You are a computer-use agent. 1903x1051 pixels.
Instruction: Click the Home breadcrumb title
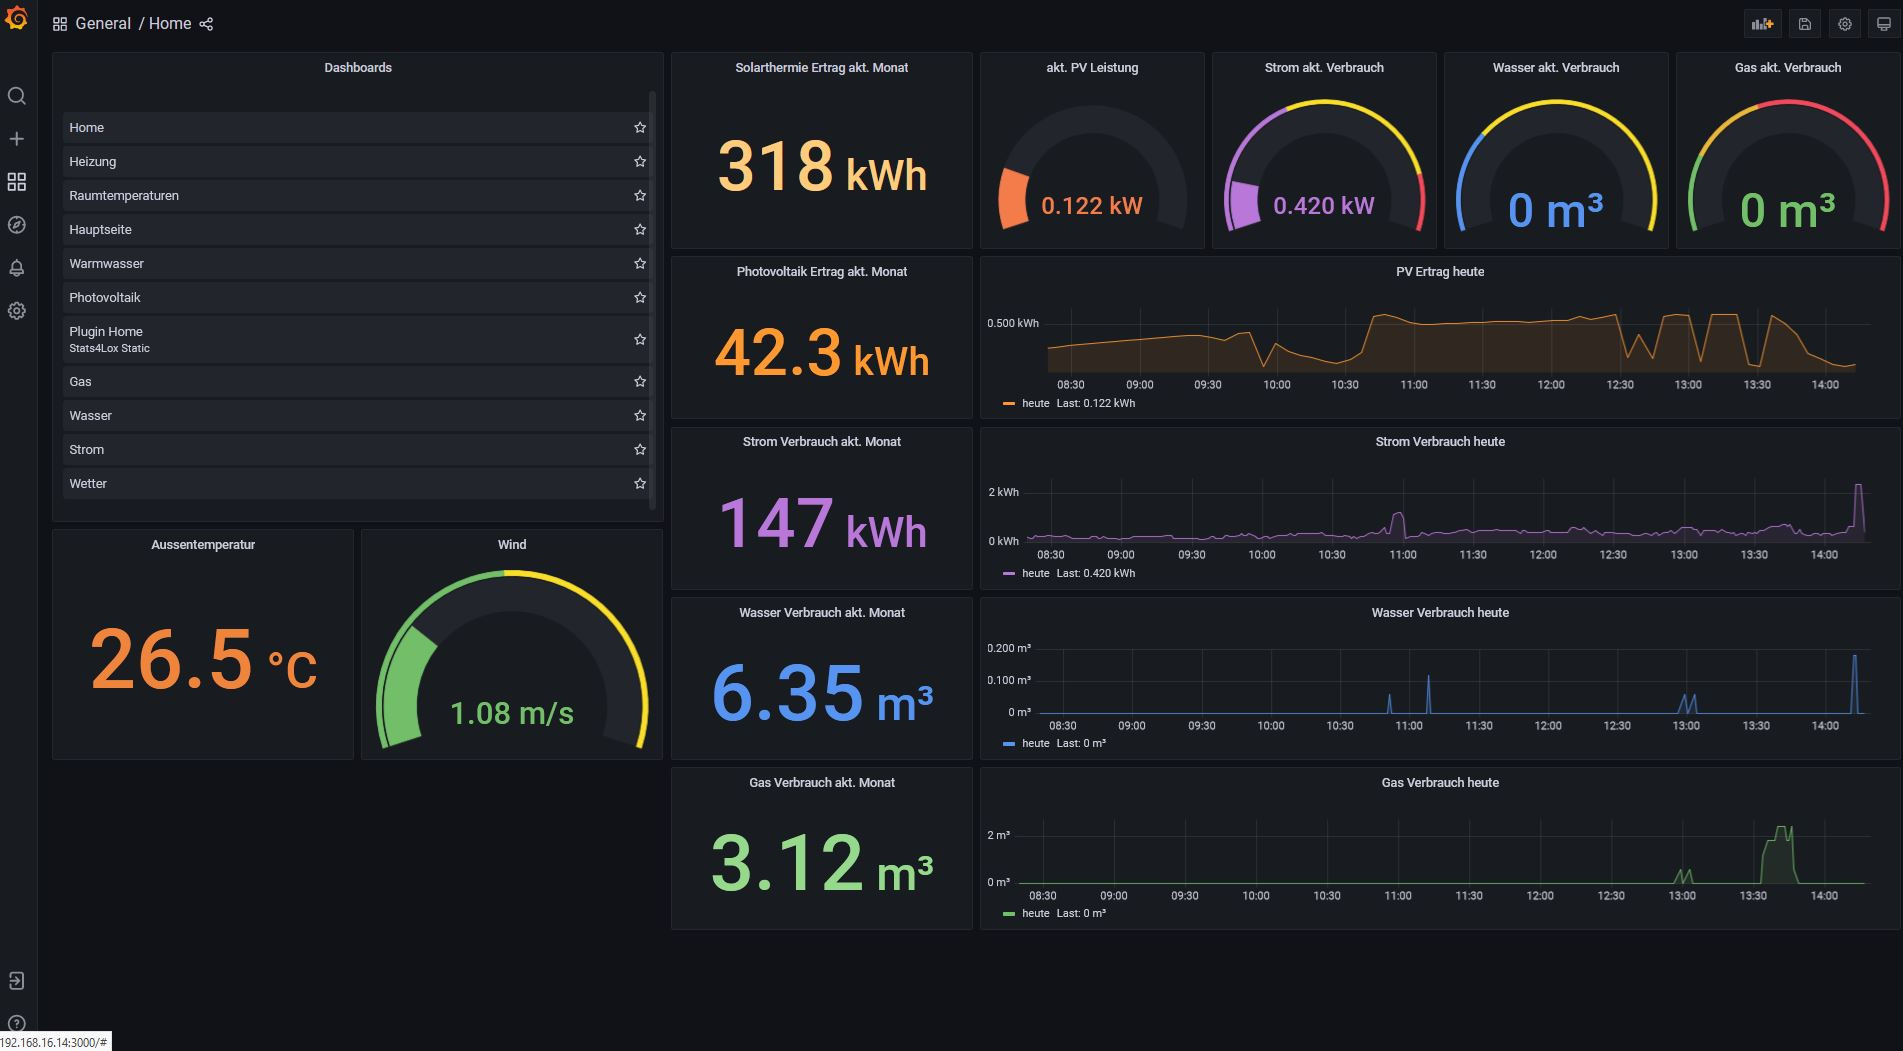click(x=170, y=24)
